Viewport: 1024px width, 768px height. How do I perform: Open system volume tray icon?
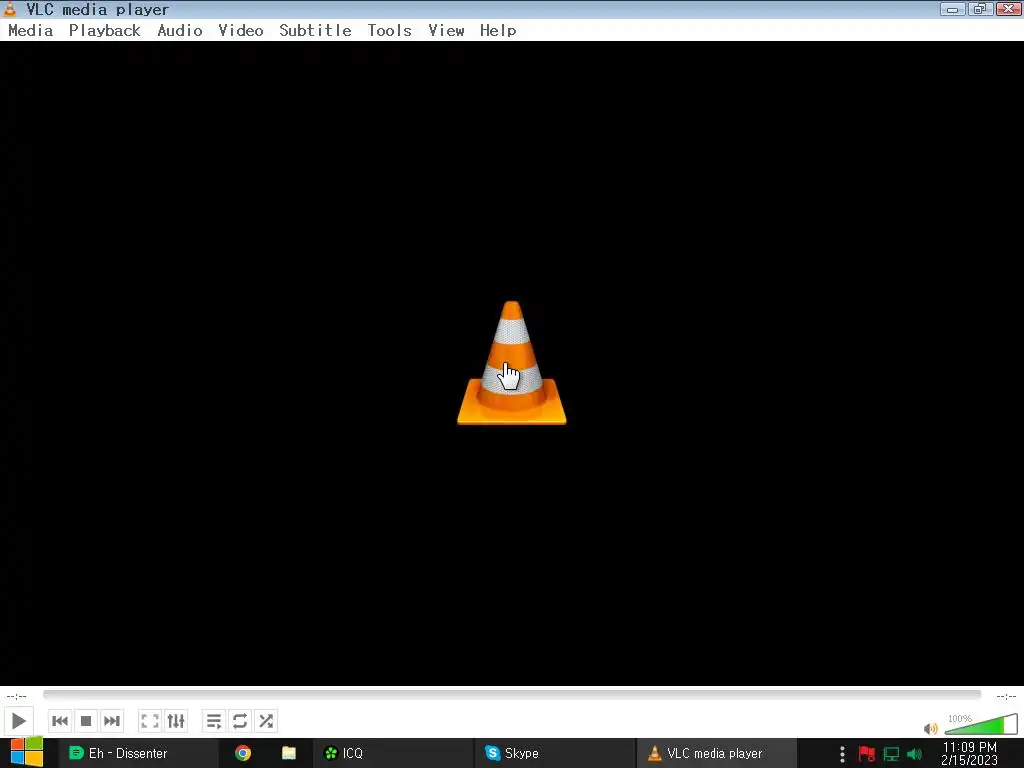coord(914,754)
